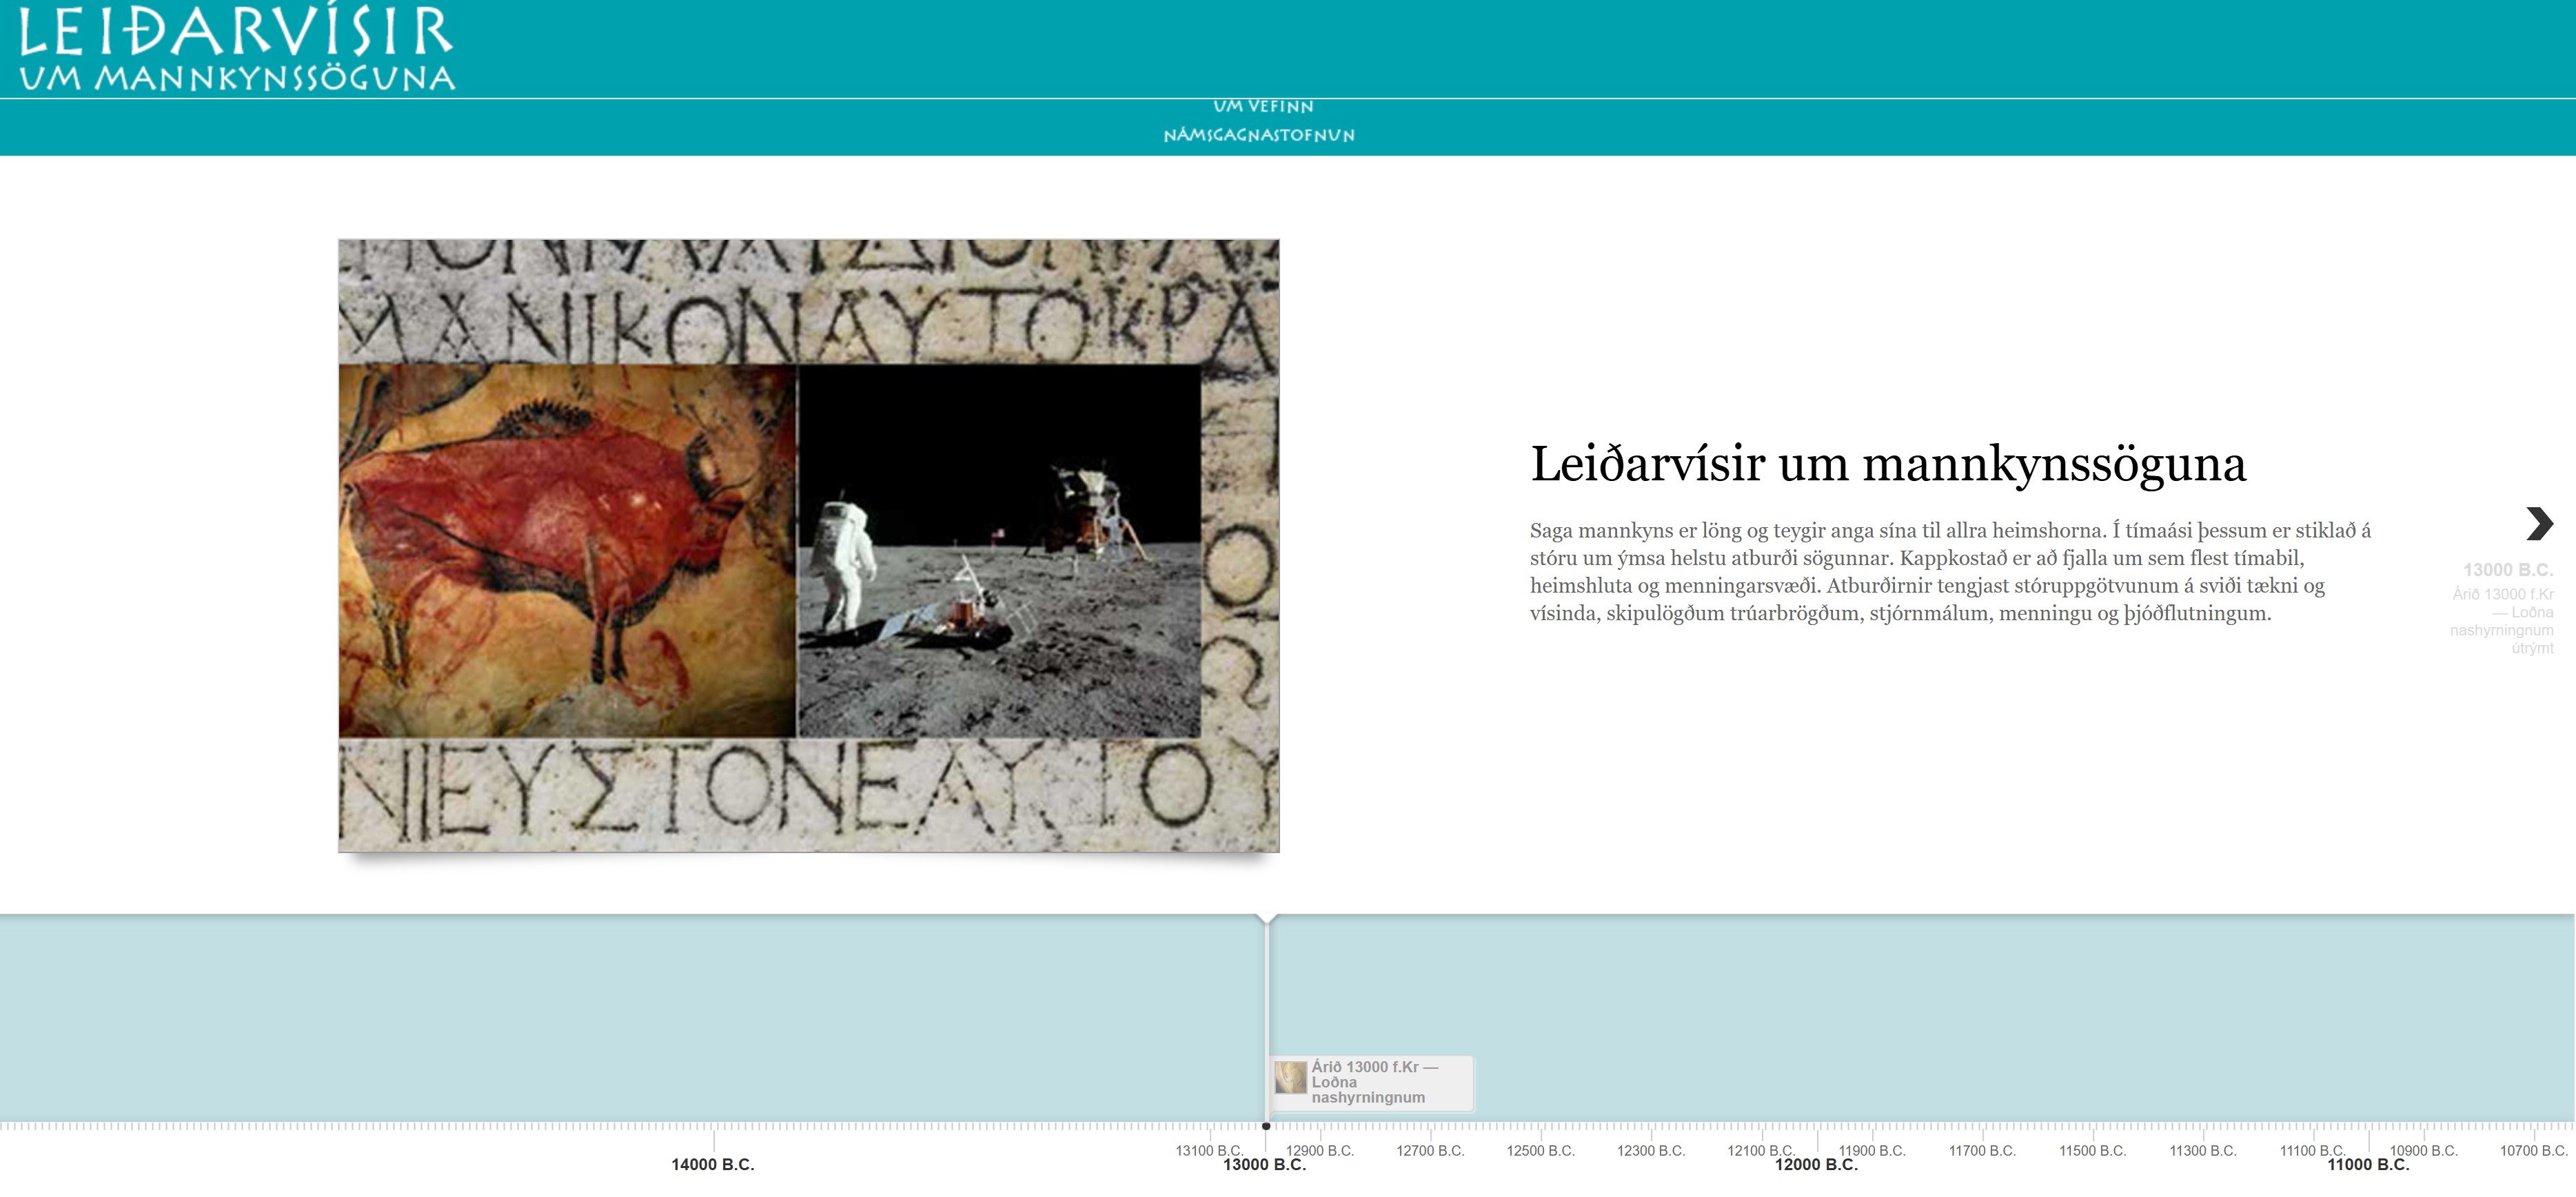
Task: Click the intro paragraph beginning 'Saga mannkyns er löng'
Action: [1950, 572]
